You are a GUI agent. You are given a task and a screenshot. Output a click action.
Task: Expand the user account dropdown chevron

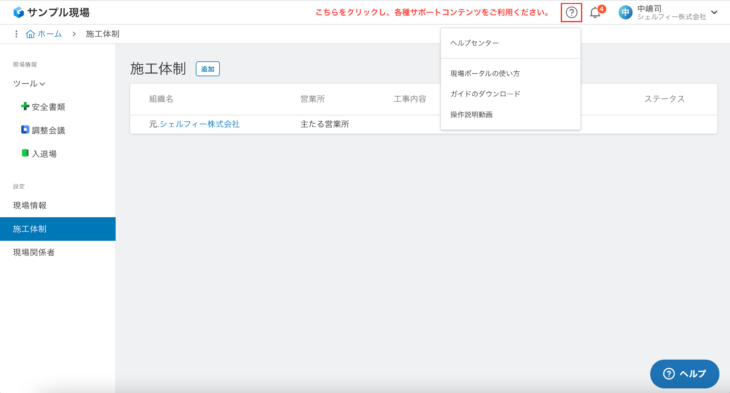pos(714,13)
